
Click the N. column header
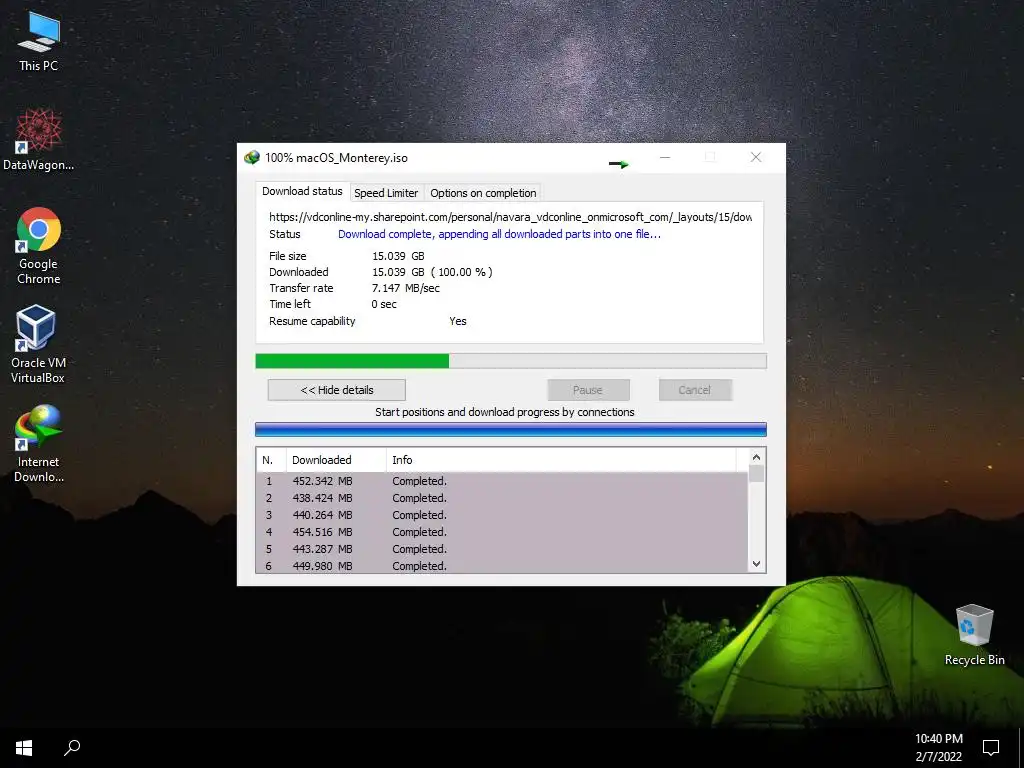pos(271,460)
